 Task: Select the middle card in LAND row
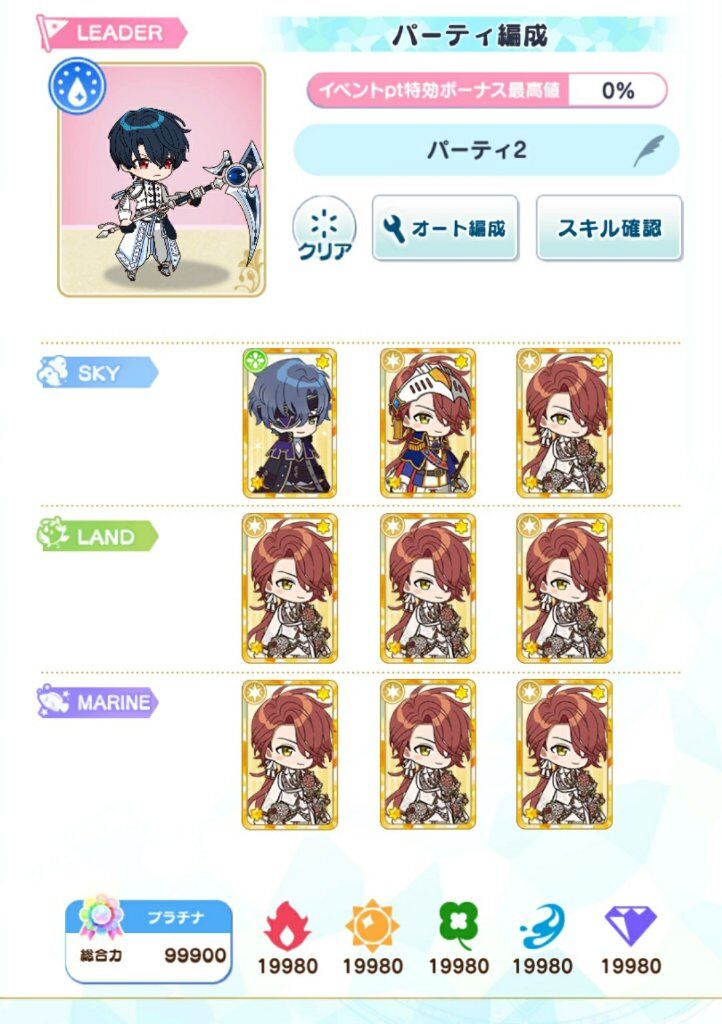428,588
